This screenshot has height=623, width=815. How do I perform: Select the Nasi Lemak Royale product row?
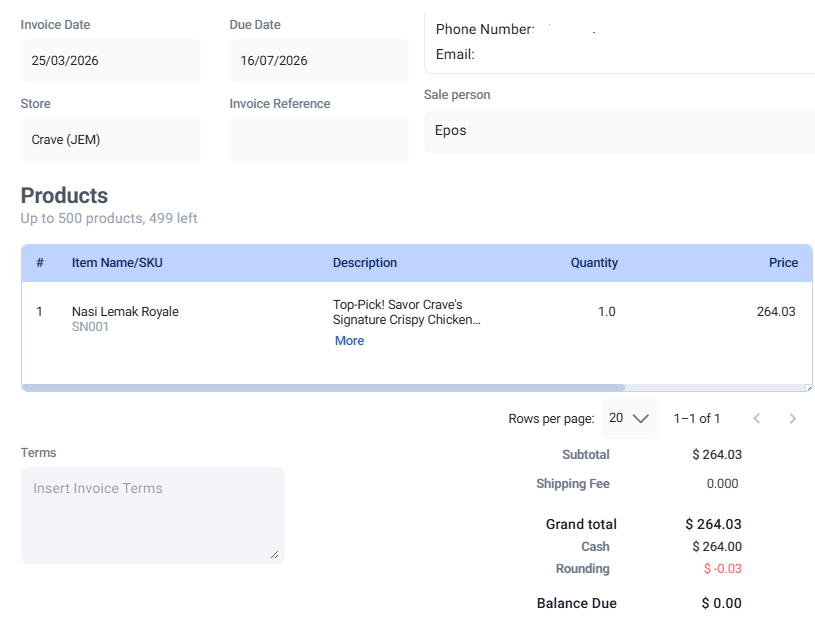coord(125,312)
